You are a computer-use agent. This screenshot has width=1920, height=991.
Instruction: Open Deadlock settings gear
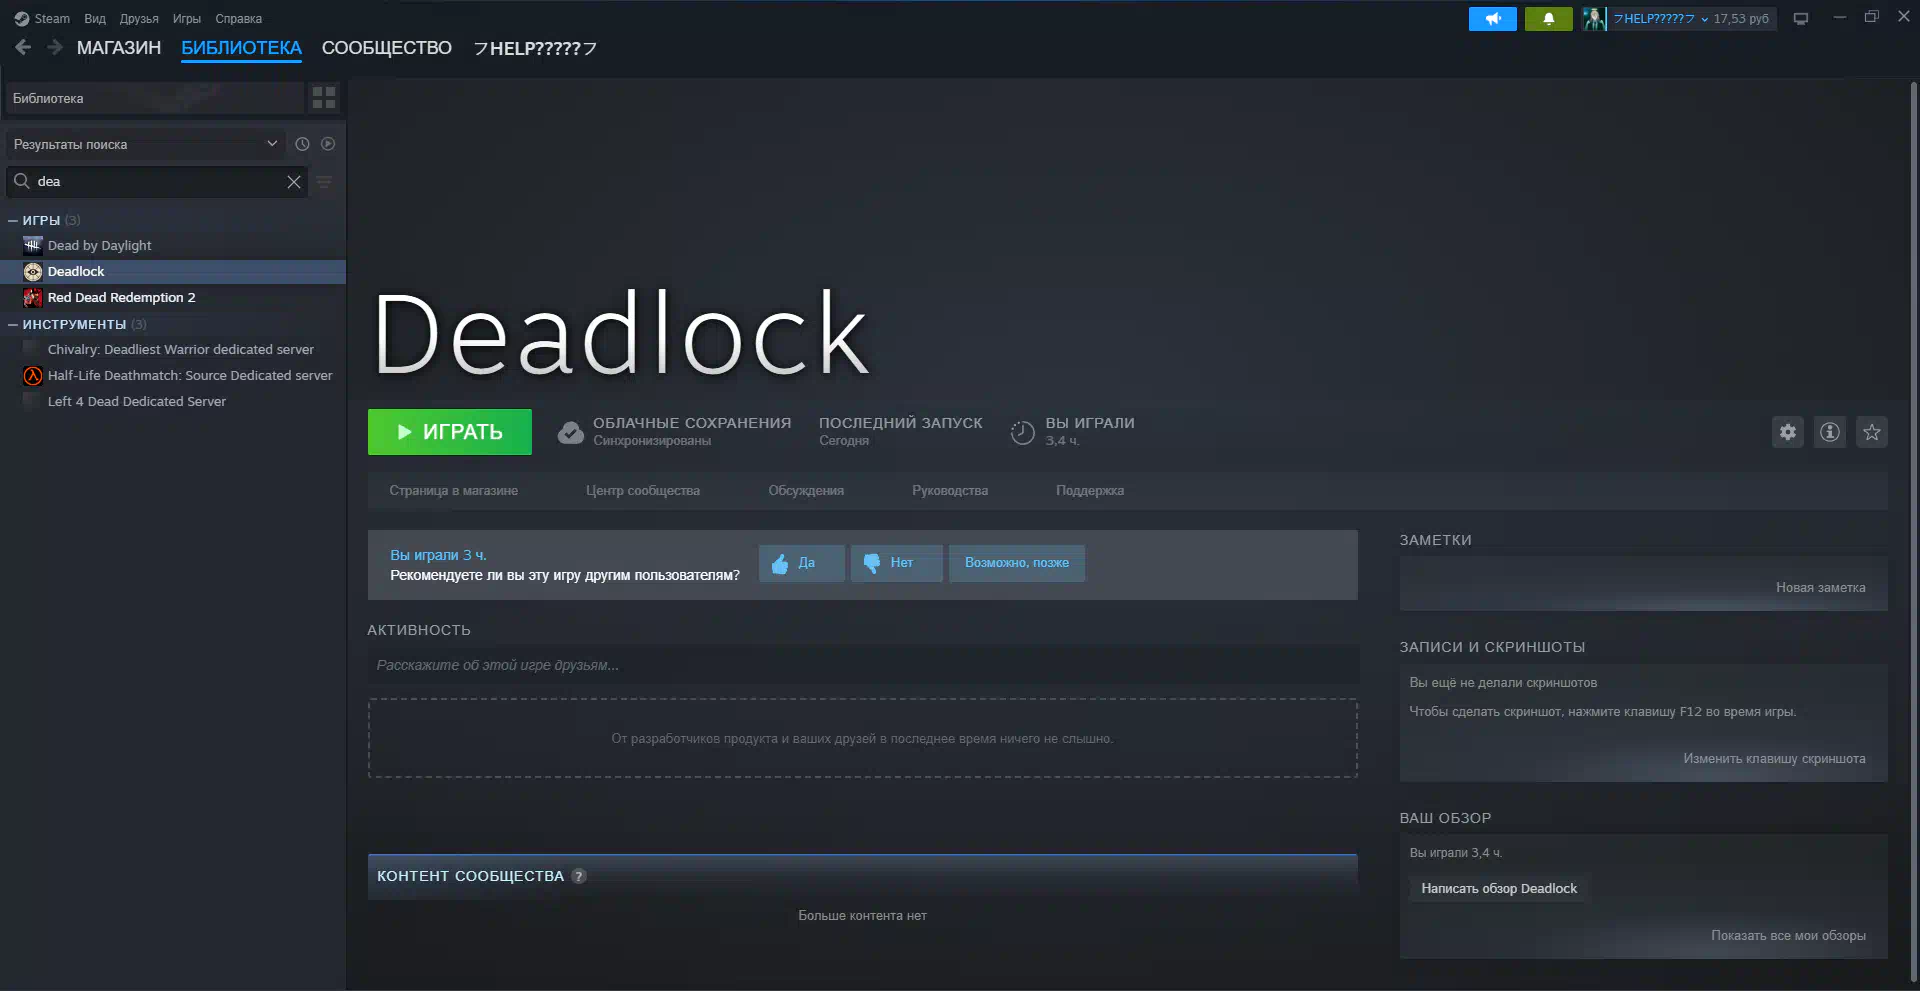point(1788,432)
